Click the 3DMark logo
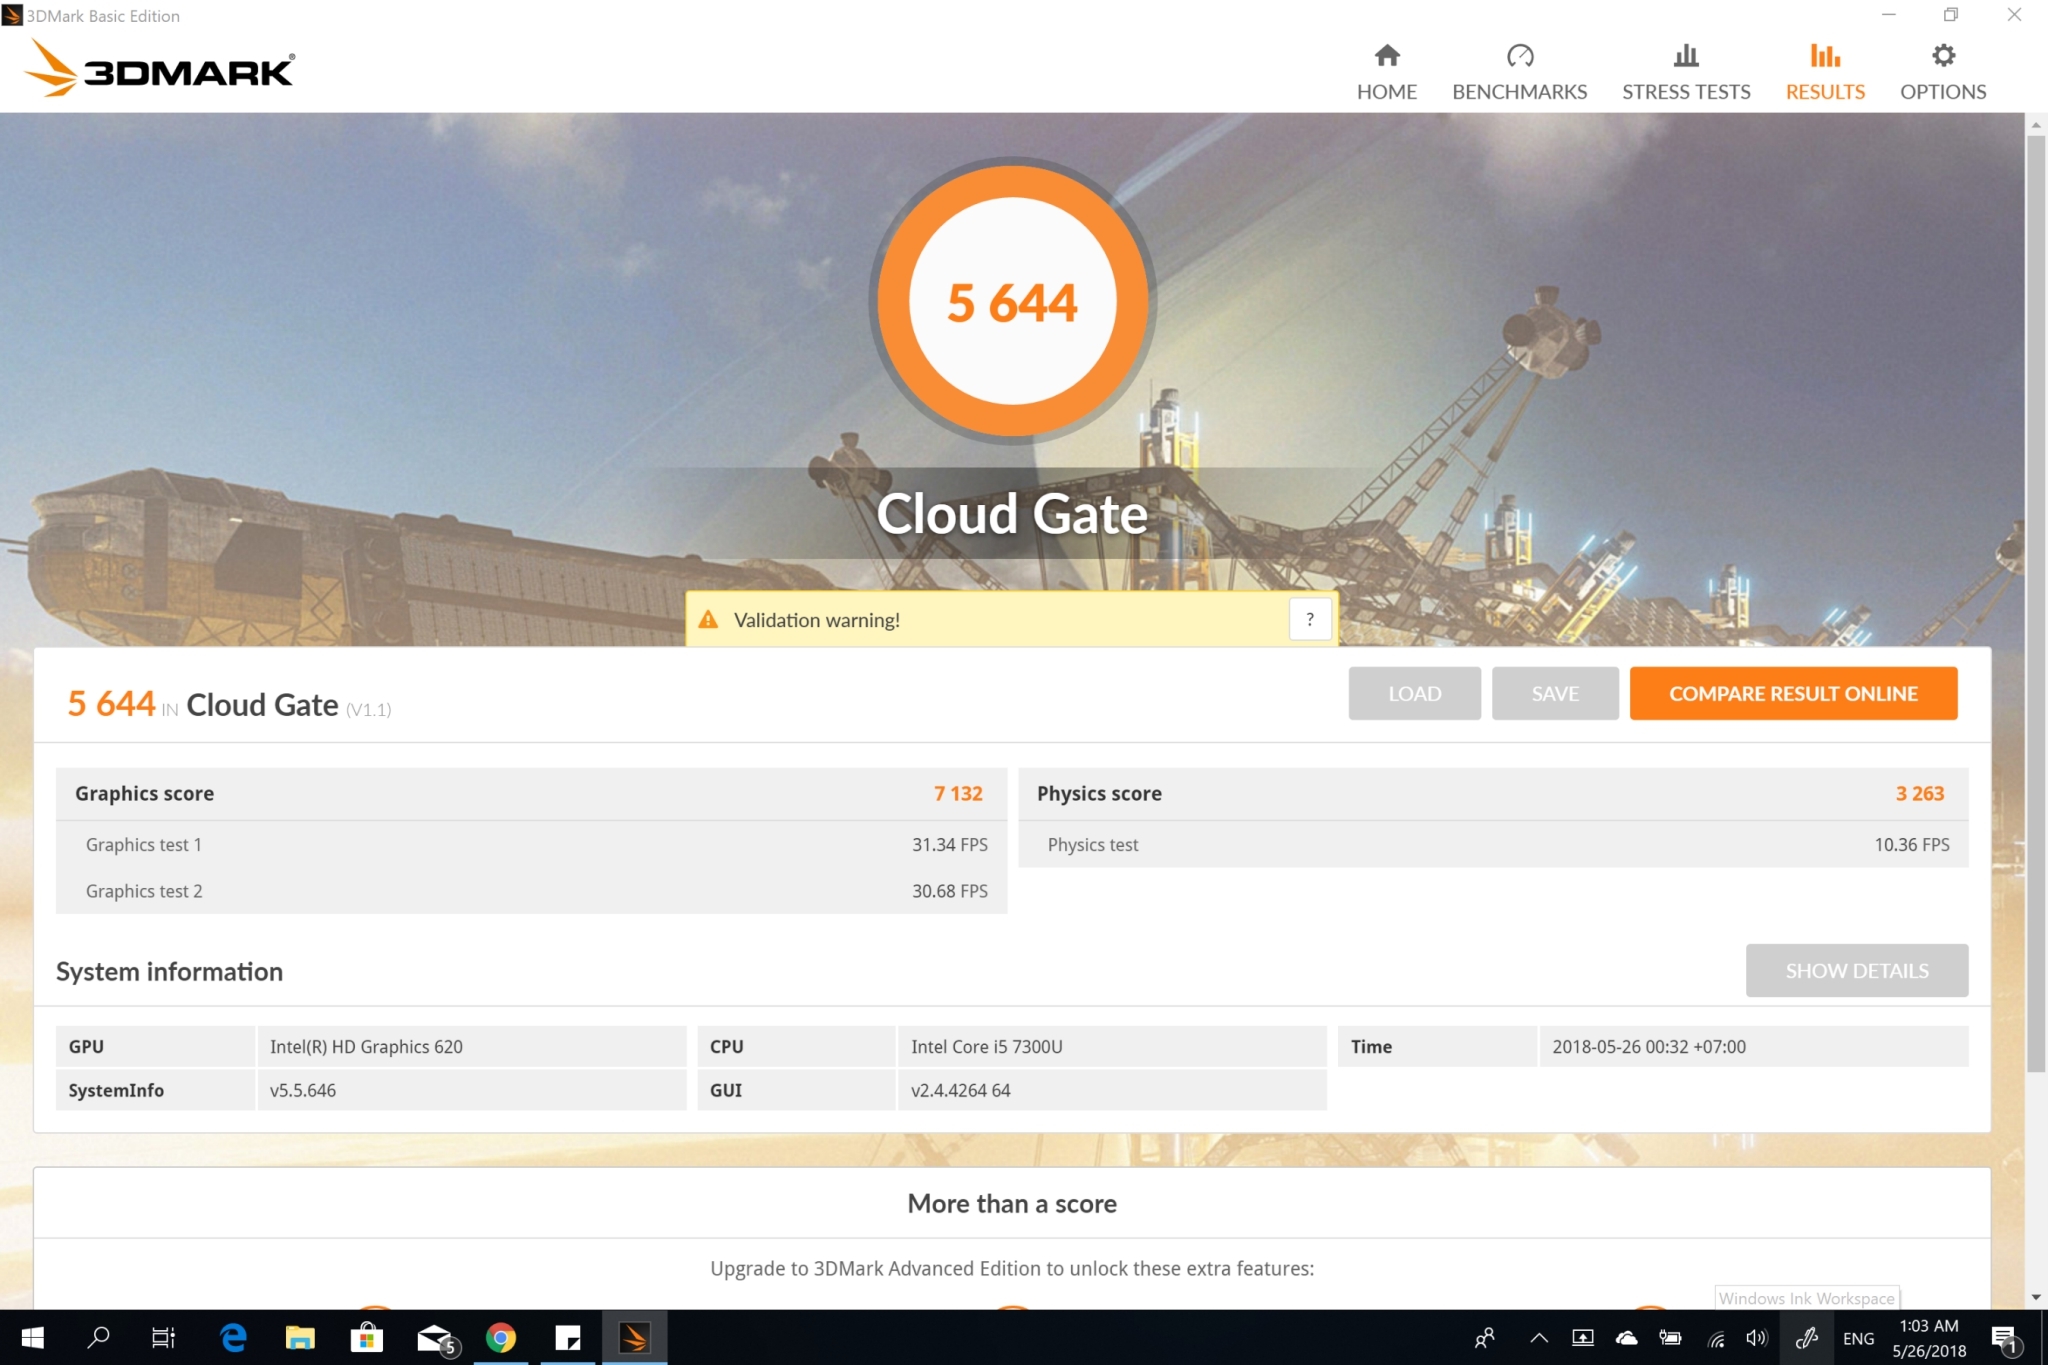This screenshot has width=2048, height=1365. [160, 69]
